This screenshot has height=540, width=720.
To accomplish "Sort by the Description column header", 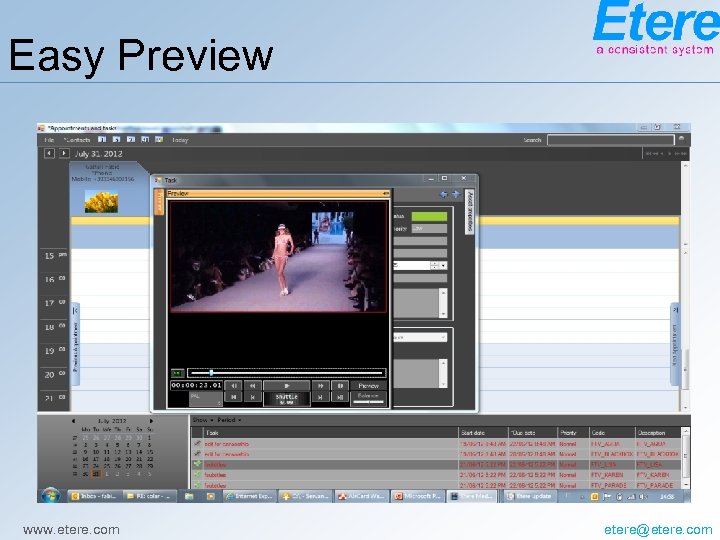I will (x=658, y=433).
